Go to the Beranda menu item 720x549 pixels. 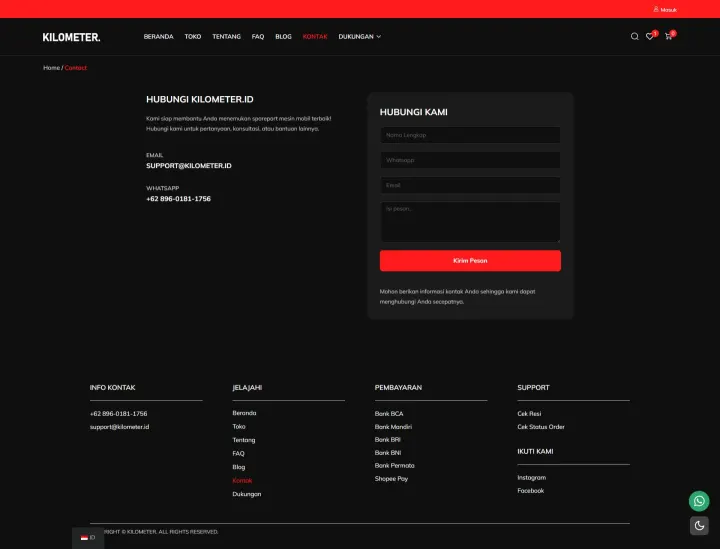pyautogui.click(x=158, y=37)
